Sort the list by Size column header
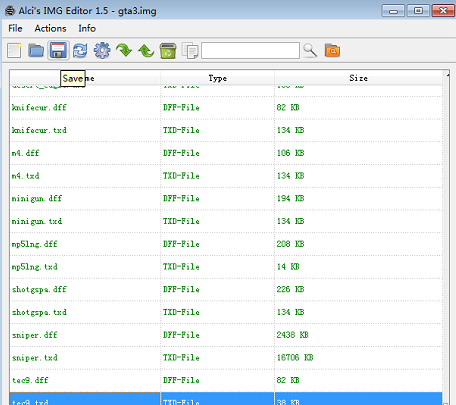456x405 pixels. tap(358, 78)
